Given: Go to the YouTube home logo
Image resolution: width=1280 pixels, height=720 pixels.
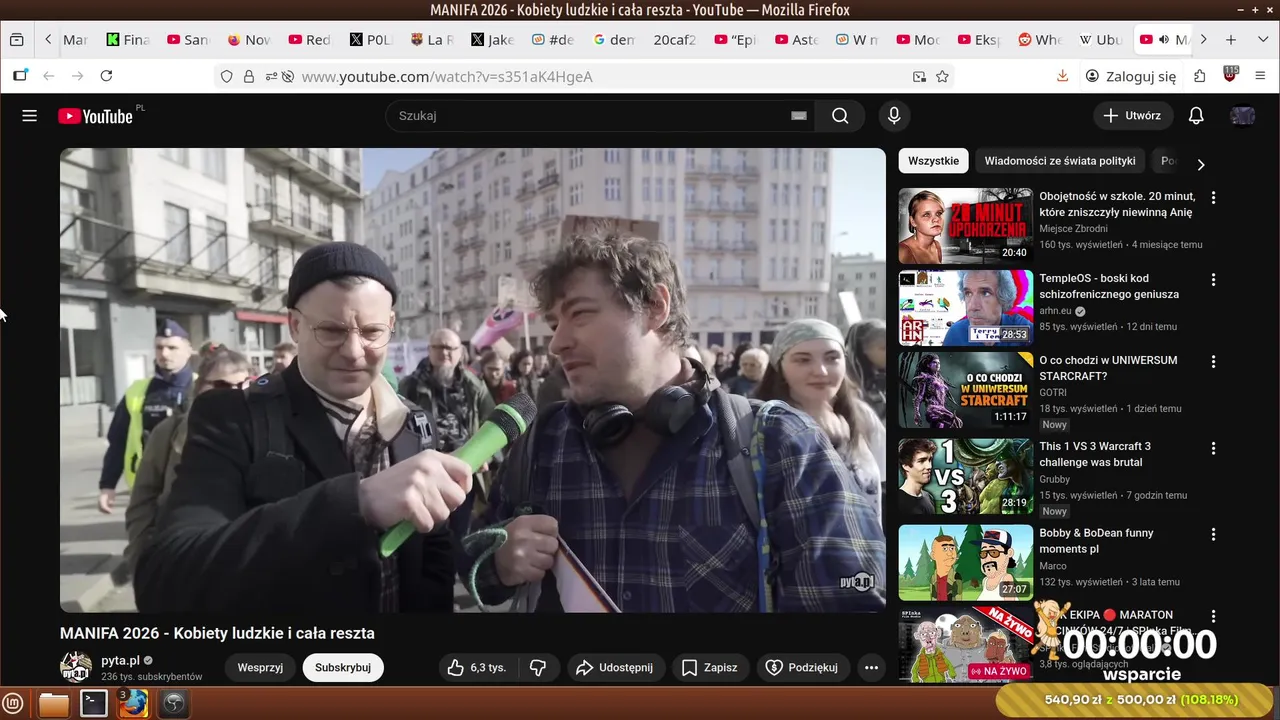Looking at the screenshot, I should 96,116.
